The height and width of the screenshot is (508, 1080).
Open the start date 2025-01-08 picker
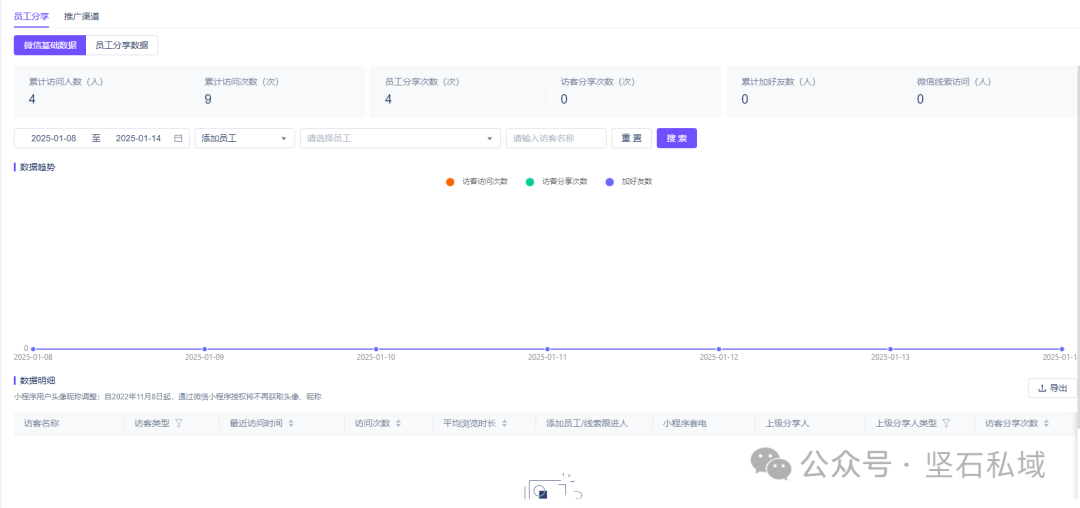(x=54, y=138)
